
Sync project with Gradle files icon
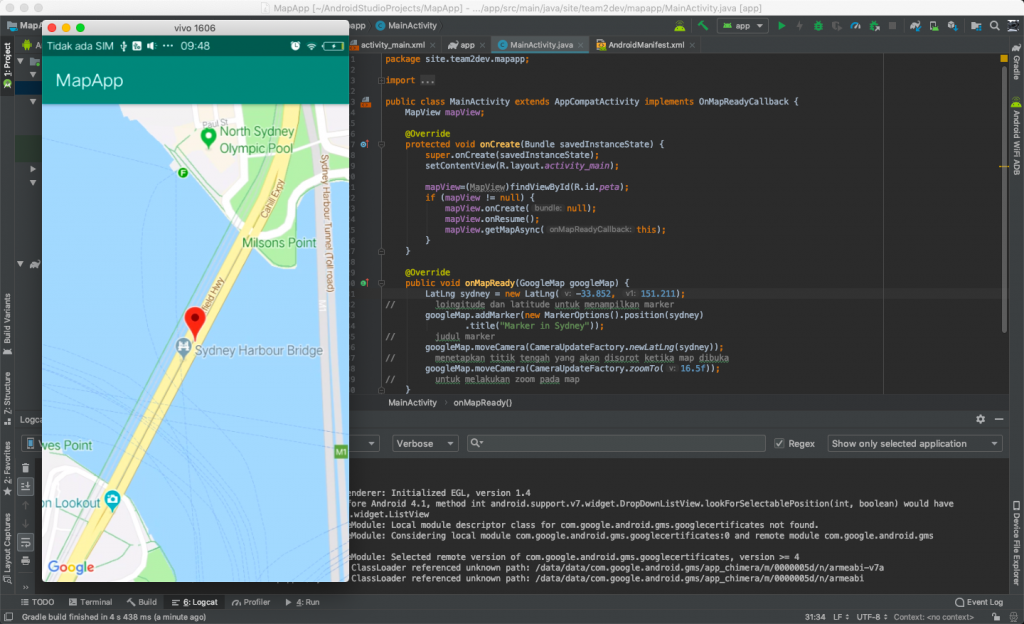[916, 26]
